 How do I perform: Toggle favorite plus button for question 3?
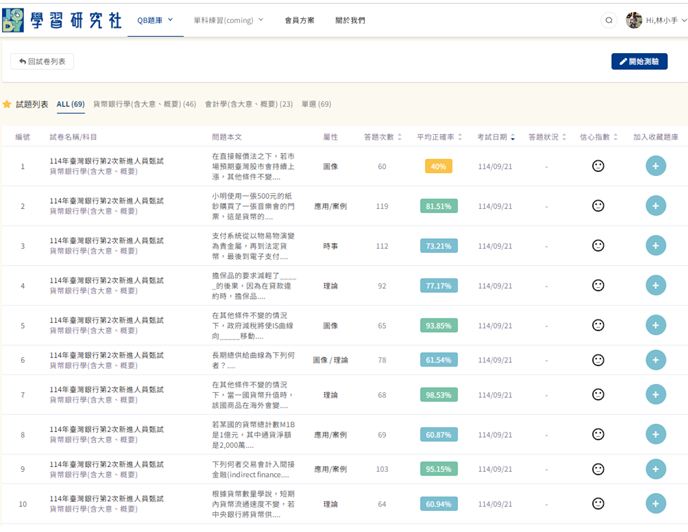[x=655, y=245]
